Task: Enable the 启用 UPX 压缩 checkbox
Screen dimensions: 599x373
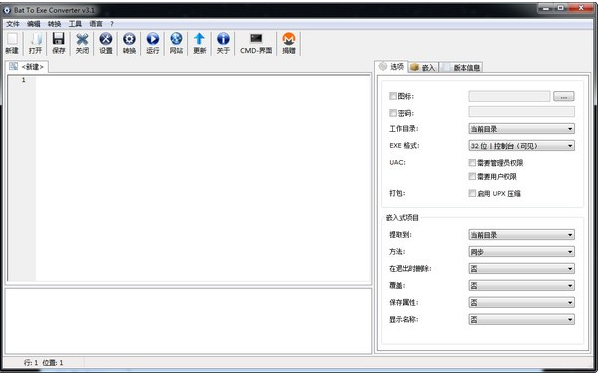Action: 472,193
